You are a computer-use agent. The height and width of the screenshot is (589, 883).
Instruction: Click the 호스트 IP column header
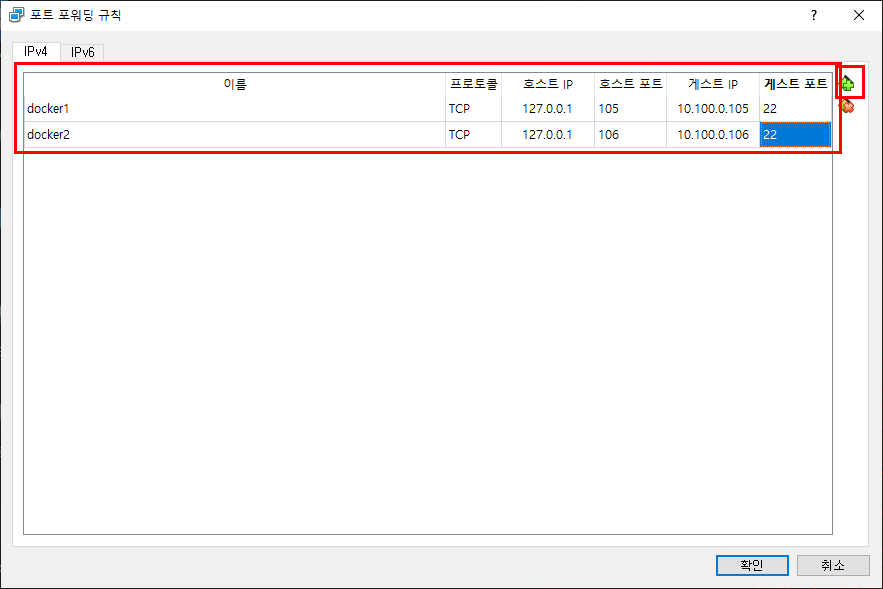pos(548,84)
